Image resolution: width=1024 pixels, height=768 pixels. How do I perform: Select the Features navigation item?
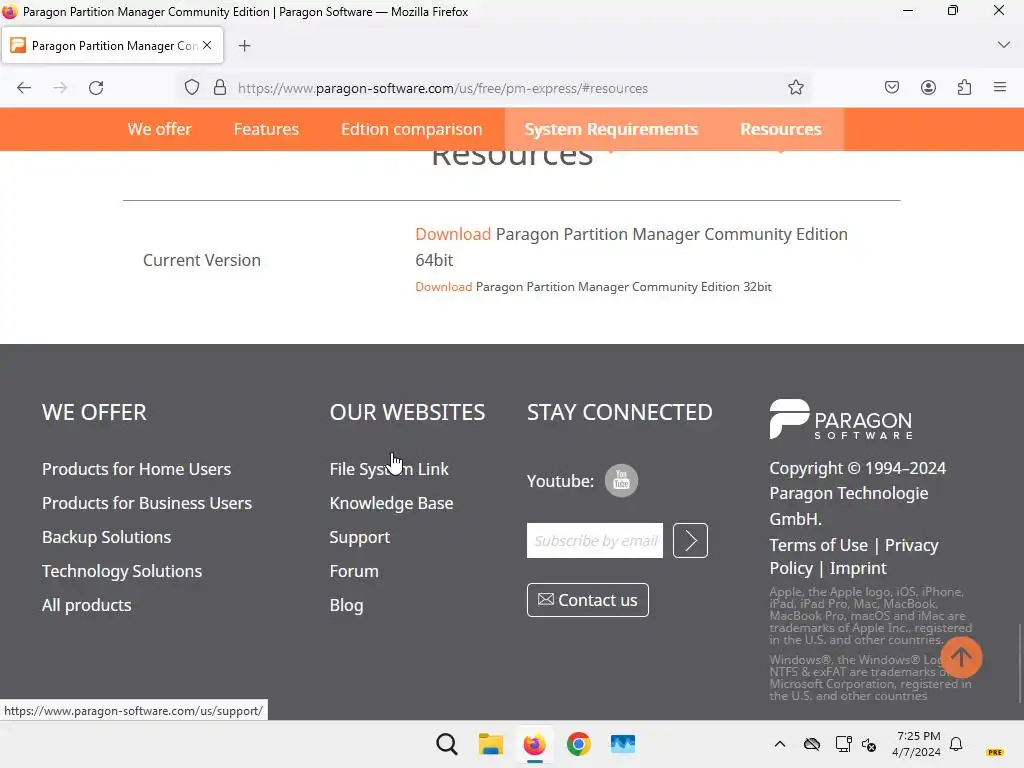click(266, 129)
